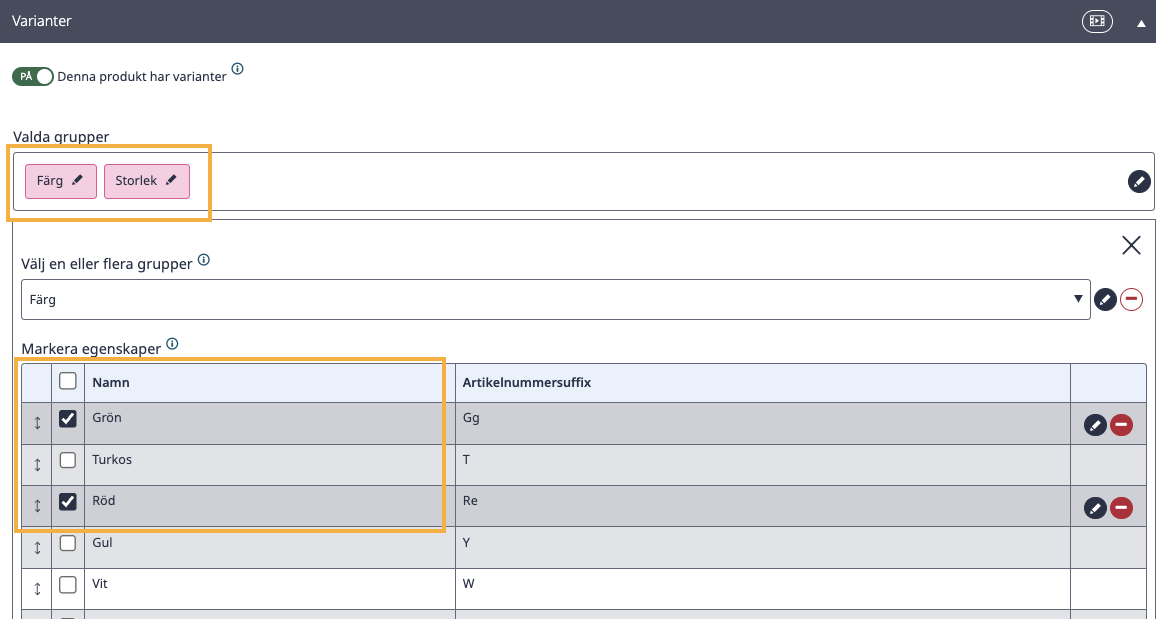Uncheck the Röd property checkbox
Viewport: 1156px width, 619px height.
pos(68,502)
